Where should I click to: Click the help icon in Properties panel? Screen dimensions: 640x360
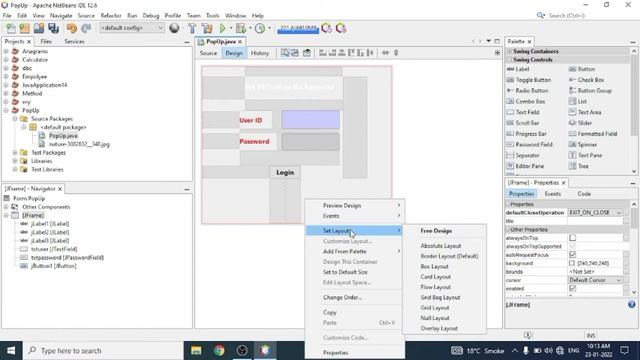[631, 304]
